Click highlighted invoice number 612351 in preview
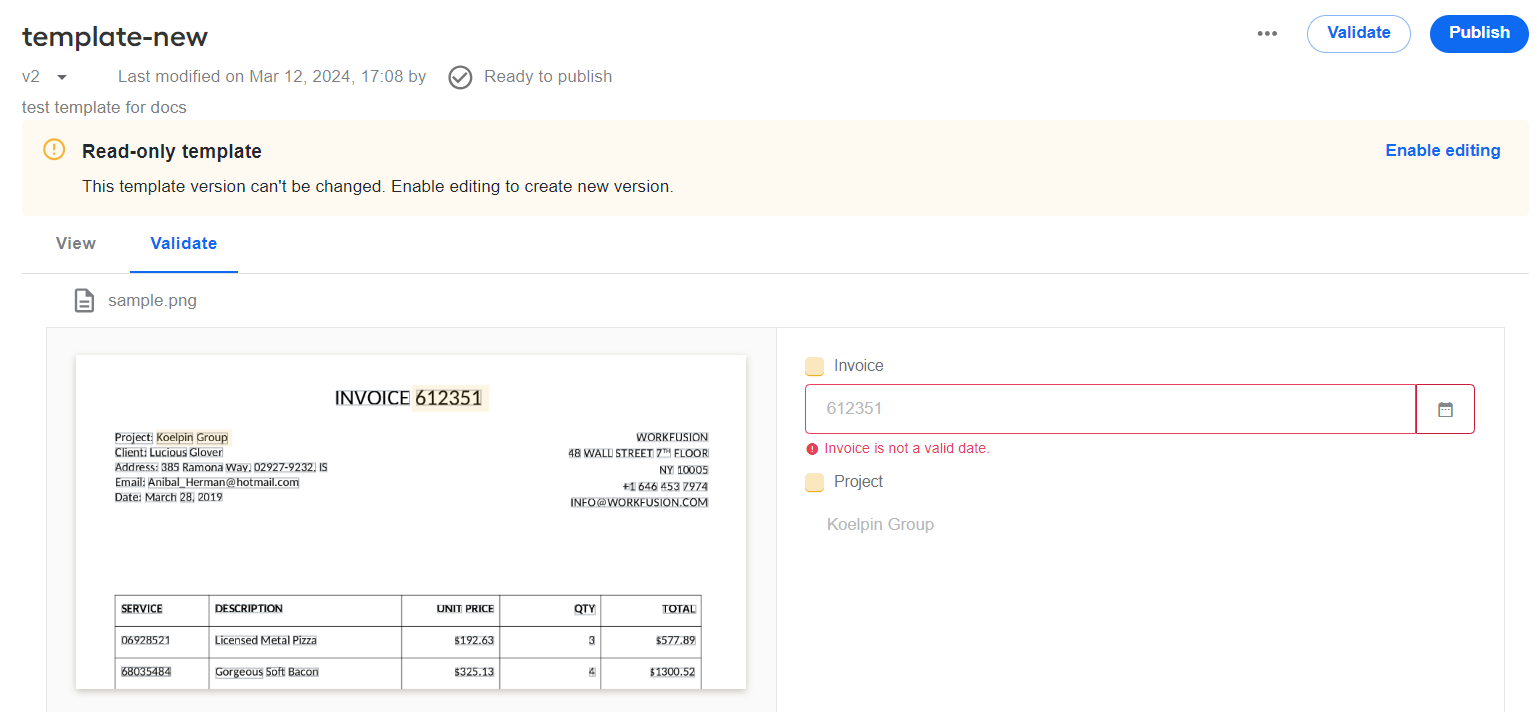Viewport: 1540px width, 712px height. 449,398
